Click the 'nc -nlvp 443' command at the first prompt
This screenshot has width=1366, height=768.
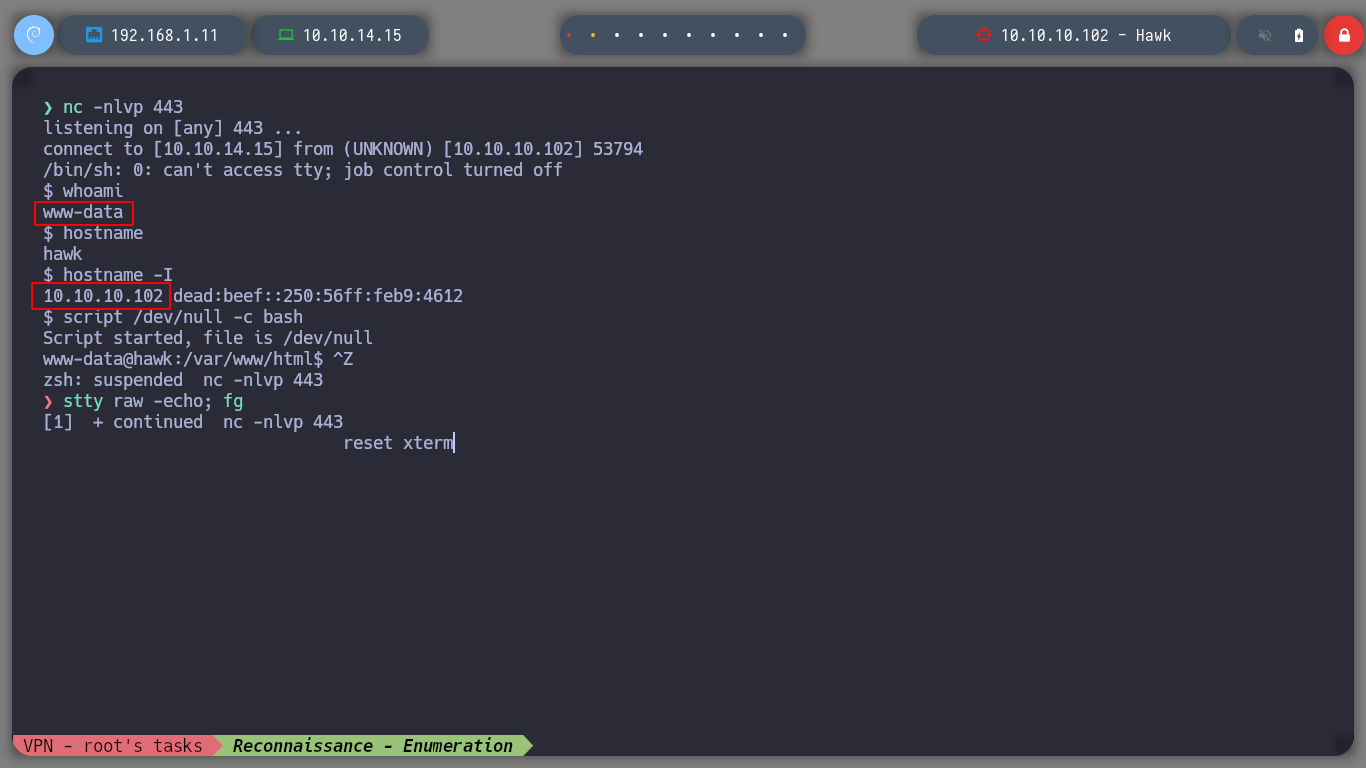pyautogui.click(x=123, y=107)
